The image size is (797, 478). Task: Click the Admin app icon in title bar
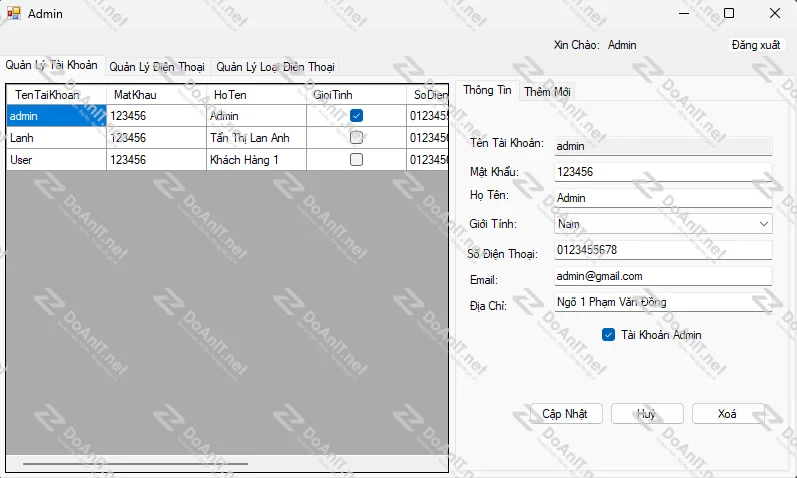pos(13,14)
